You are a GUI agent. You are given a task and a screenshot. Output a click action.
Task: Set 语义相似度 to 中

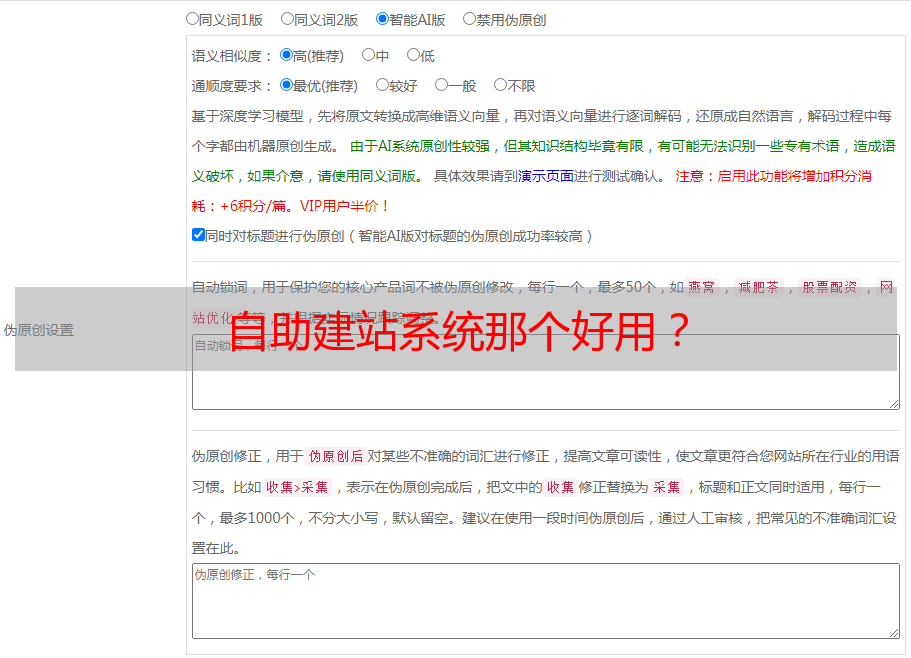(x=368, y=56)
